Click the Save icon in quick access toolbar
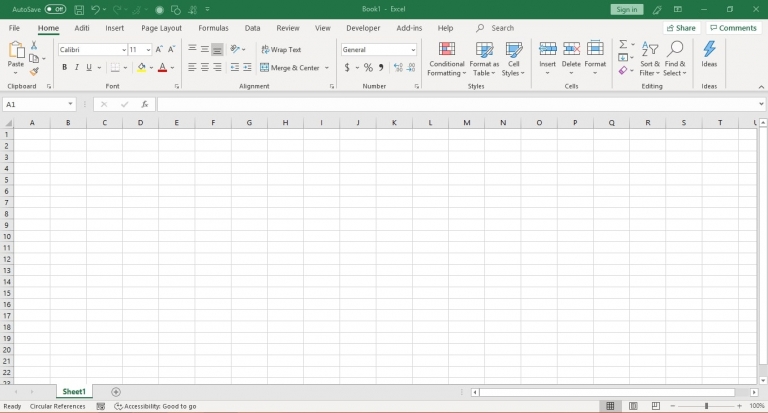Screen dimensions: 768x413 coord(79,9)
